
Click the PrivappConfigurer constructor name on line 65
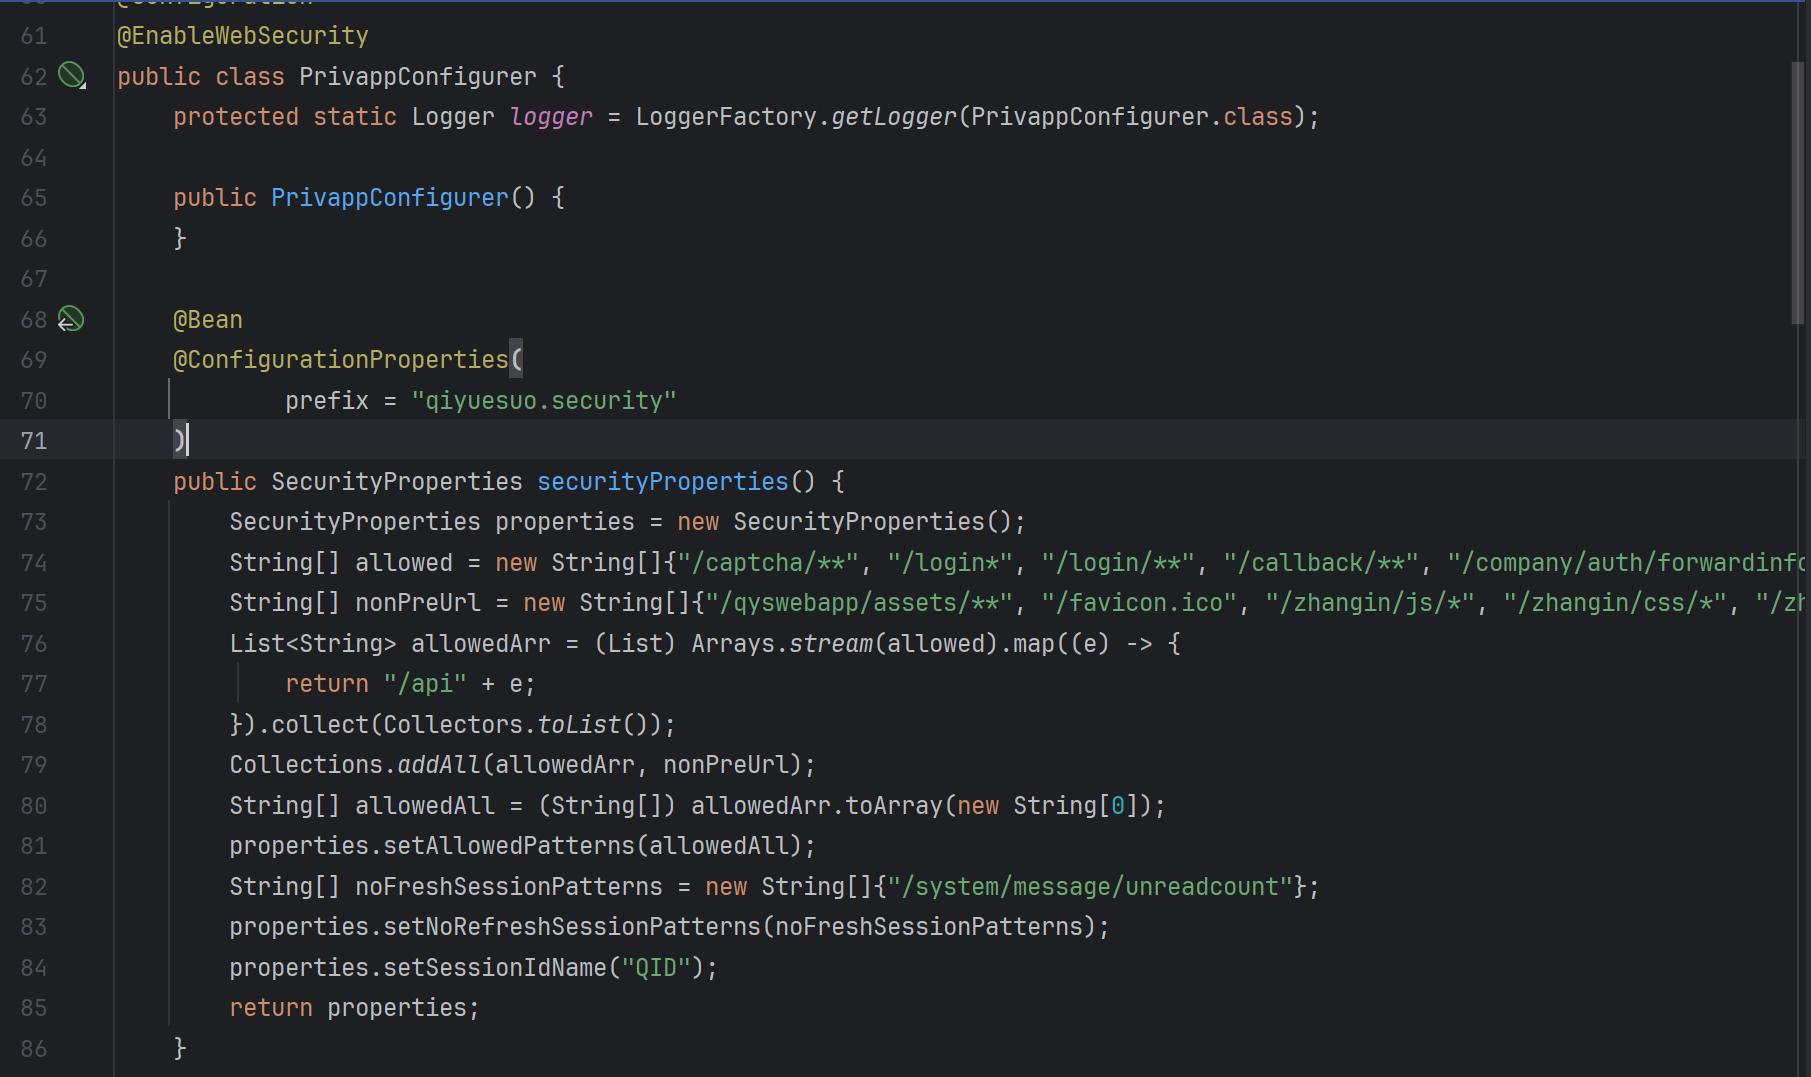coord(389,198)
